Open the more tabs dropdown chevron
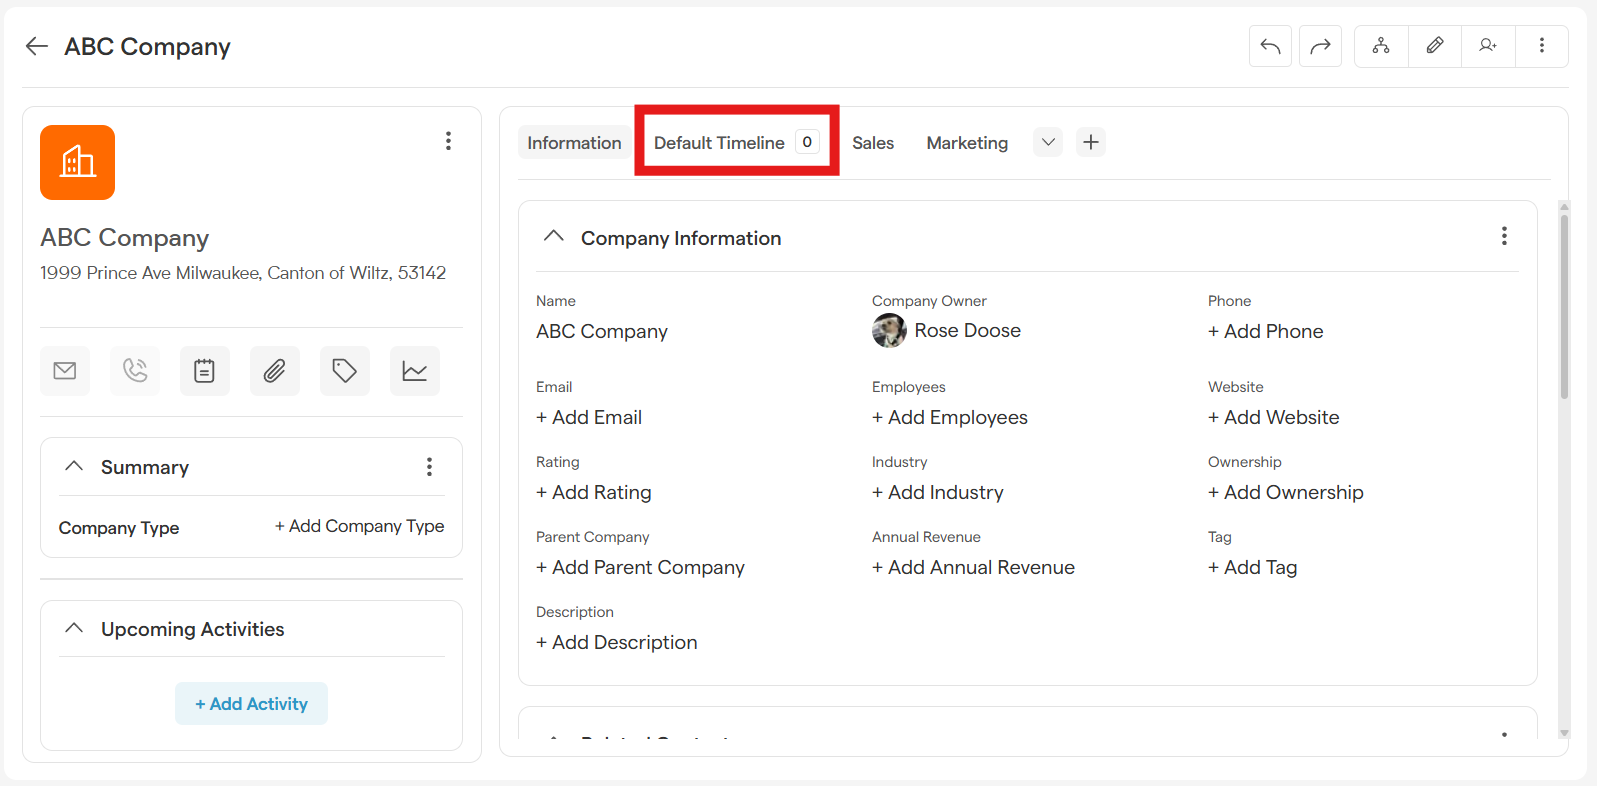 [1047, 142]
